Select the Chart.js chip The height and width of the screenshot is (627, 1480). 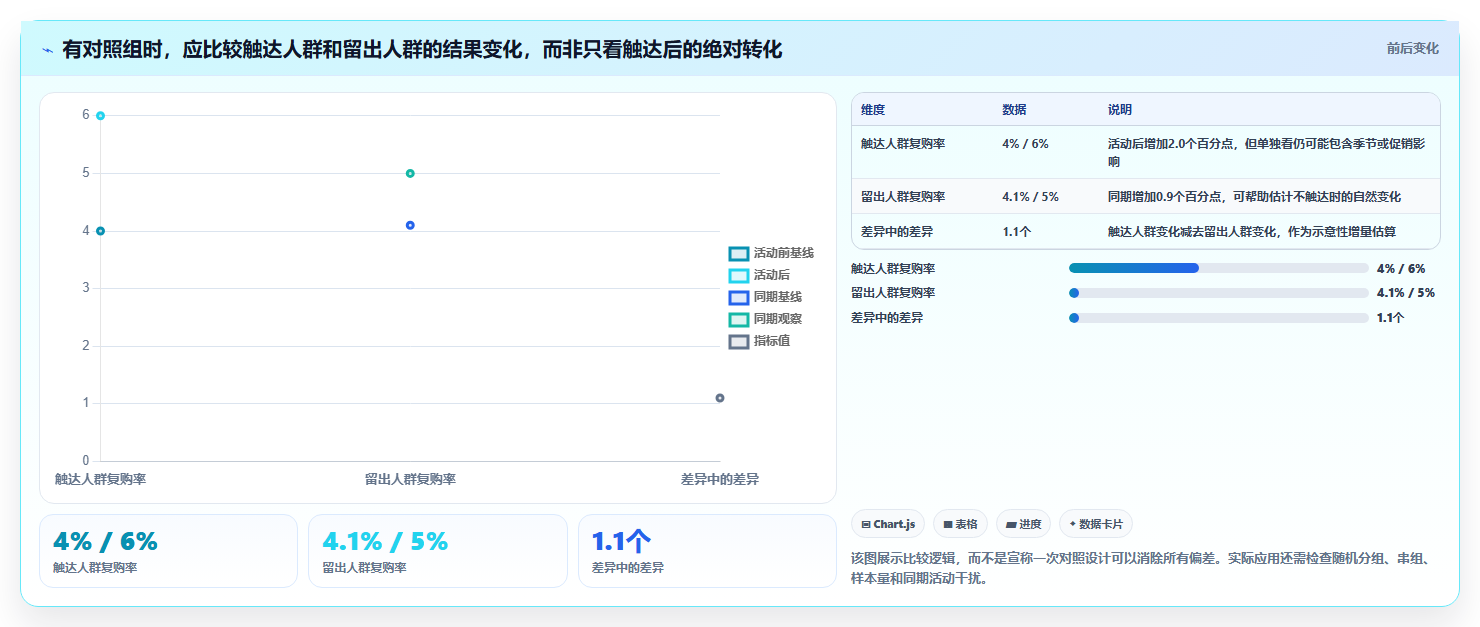click(888, 524)
